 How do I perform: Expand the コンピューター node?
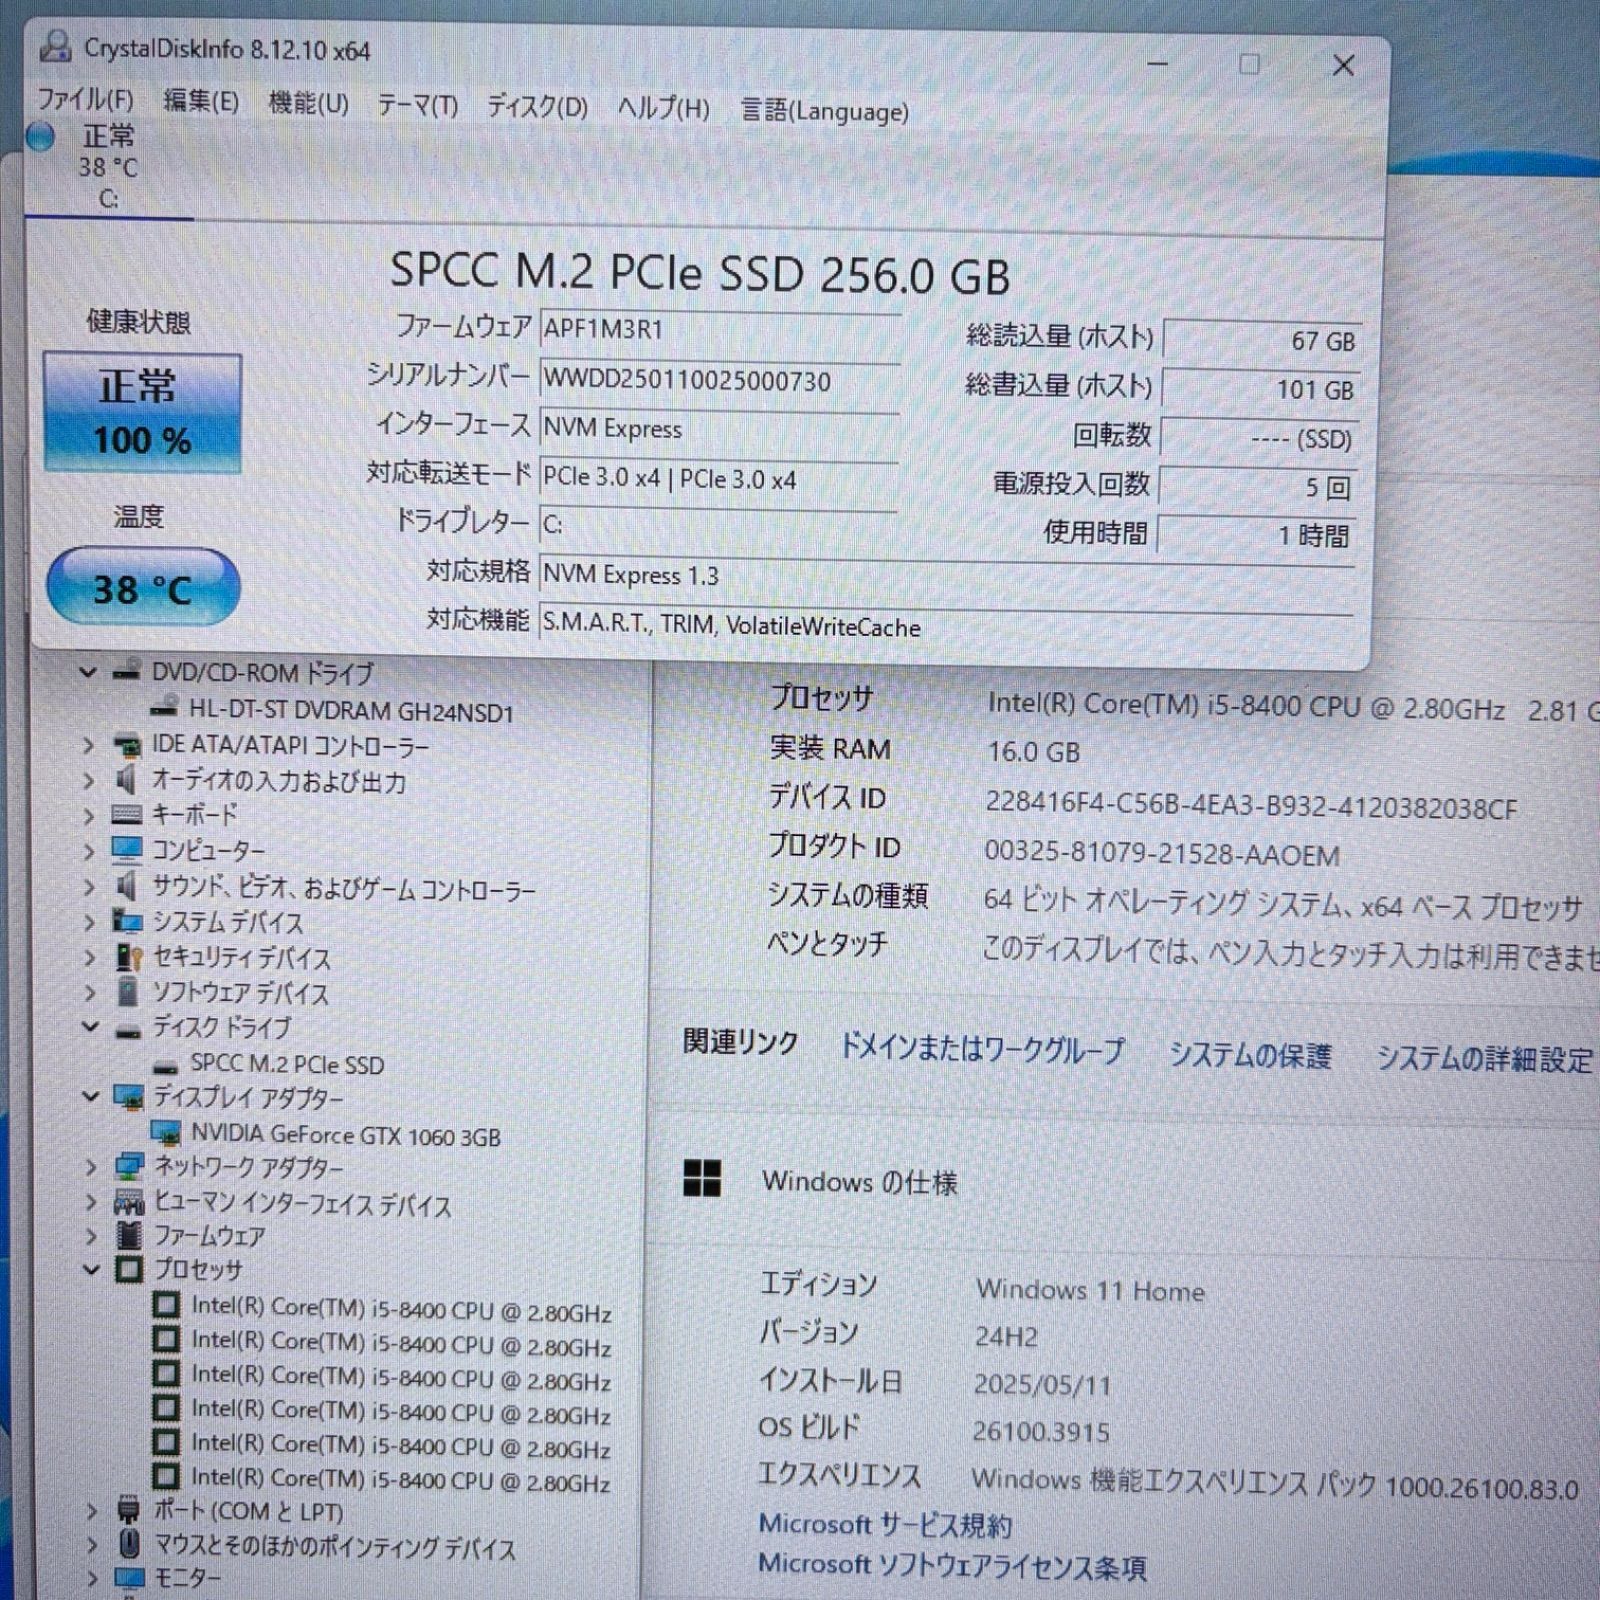(x=89, y=851)
